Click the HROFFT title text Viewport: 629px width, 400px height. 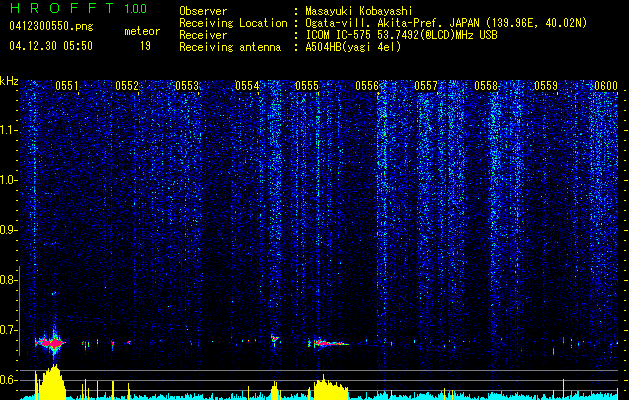(x=63, y=8)
